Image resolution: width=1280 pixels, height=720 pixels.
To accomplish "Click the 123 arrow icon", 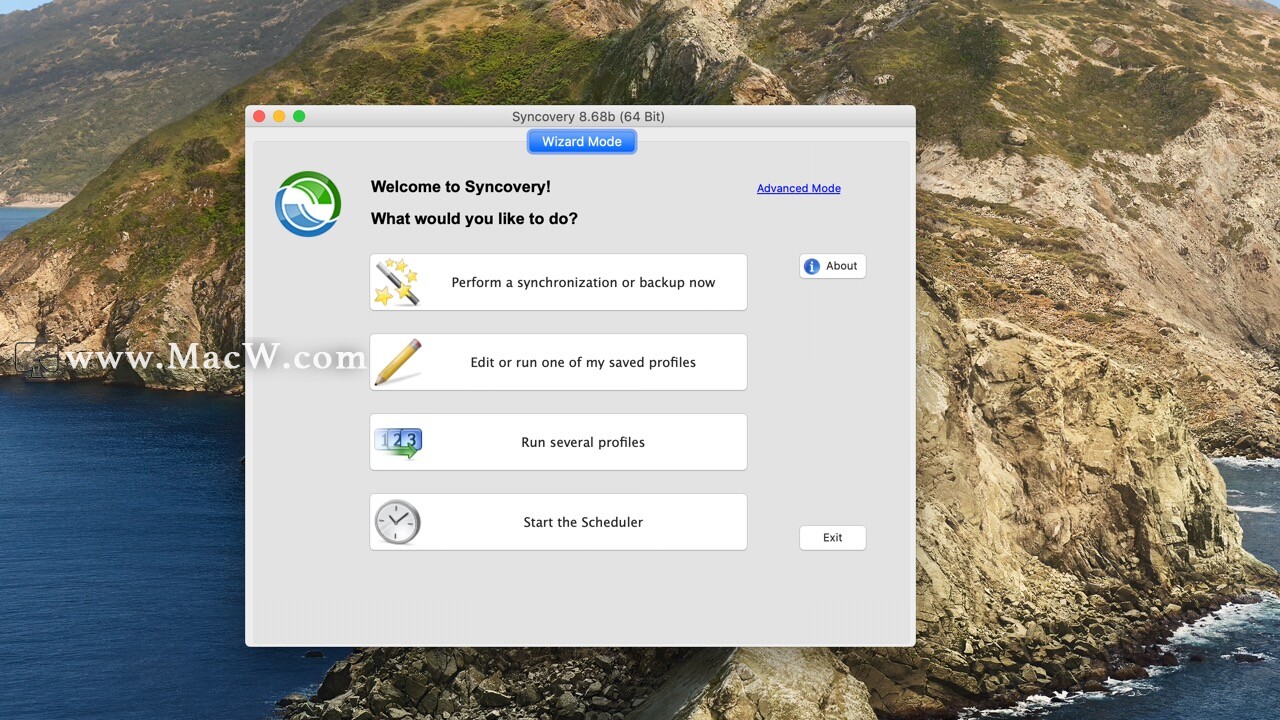I will pos(397,442).
